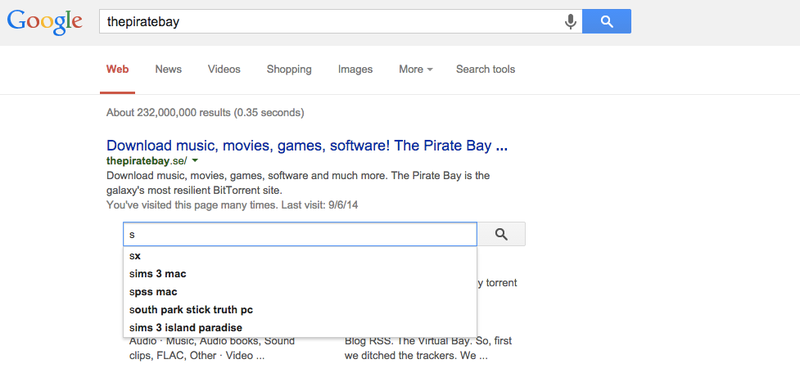Focus the Pirate Bay site search box

click(x=300, y=234)
